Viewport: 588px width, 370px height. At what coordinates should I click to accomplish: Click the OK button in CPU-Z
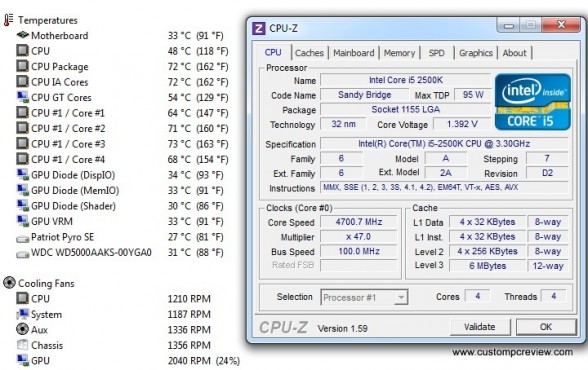click(546, 327)
